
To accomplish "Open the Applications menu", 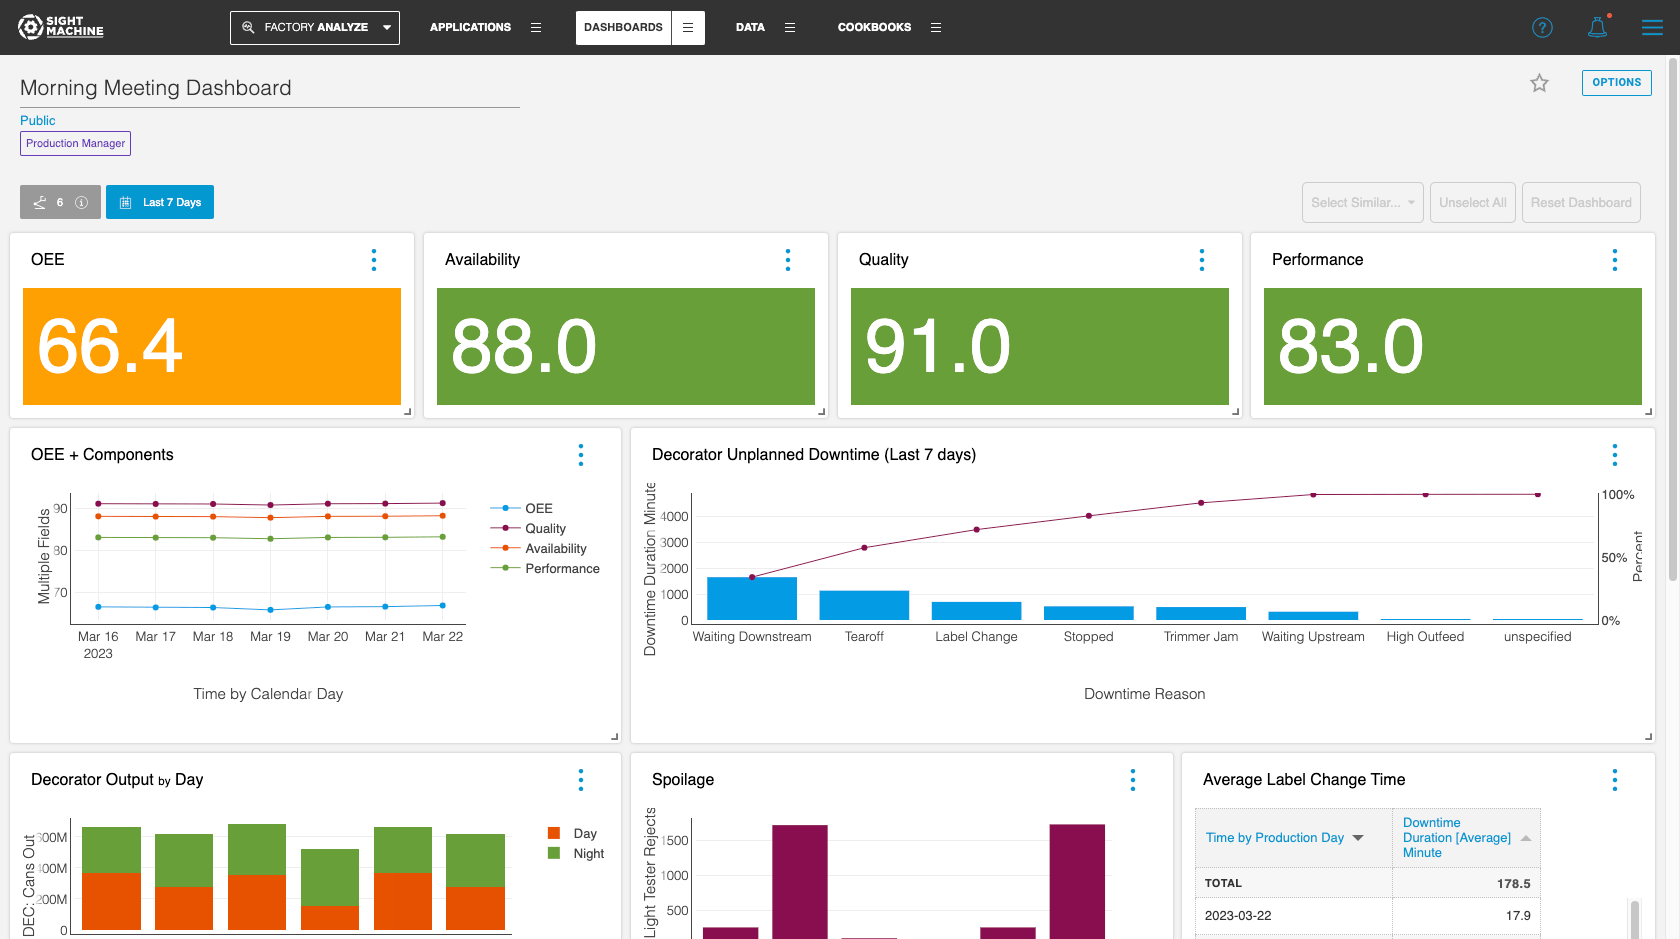I will pos(470,28).
